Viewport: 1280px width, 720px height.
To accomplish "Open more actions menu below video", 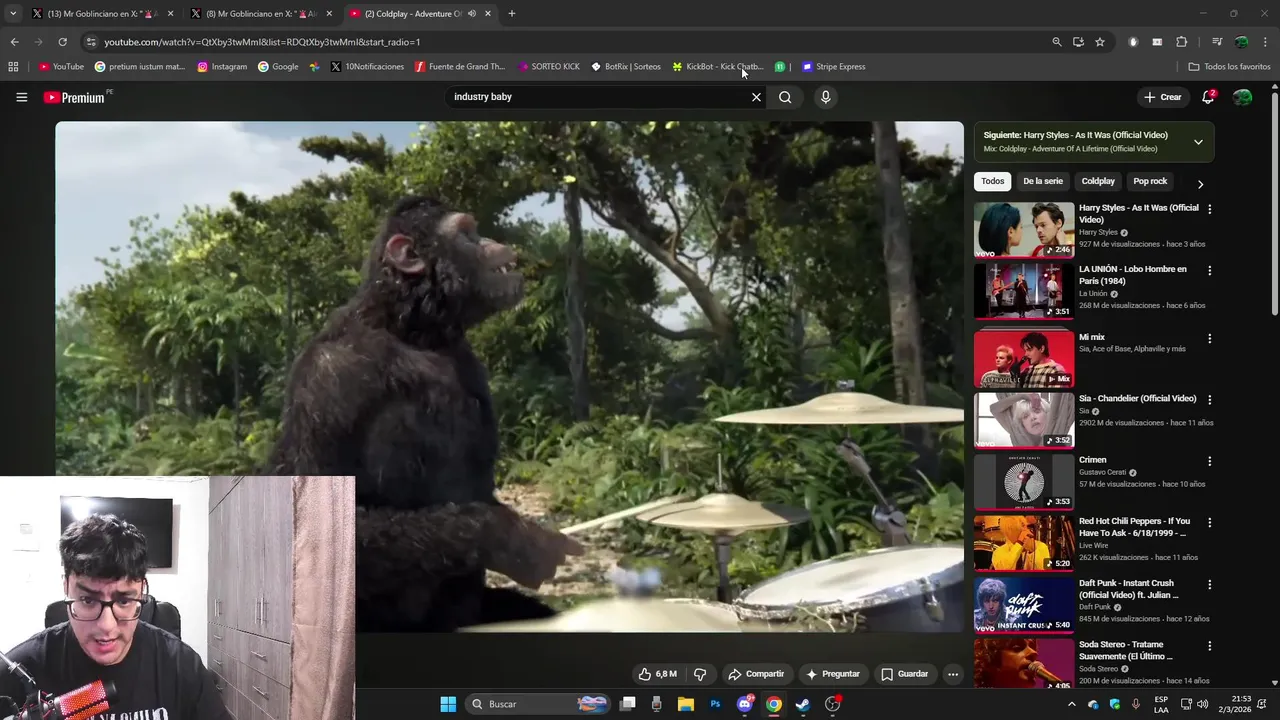I will pos(953,674).
